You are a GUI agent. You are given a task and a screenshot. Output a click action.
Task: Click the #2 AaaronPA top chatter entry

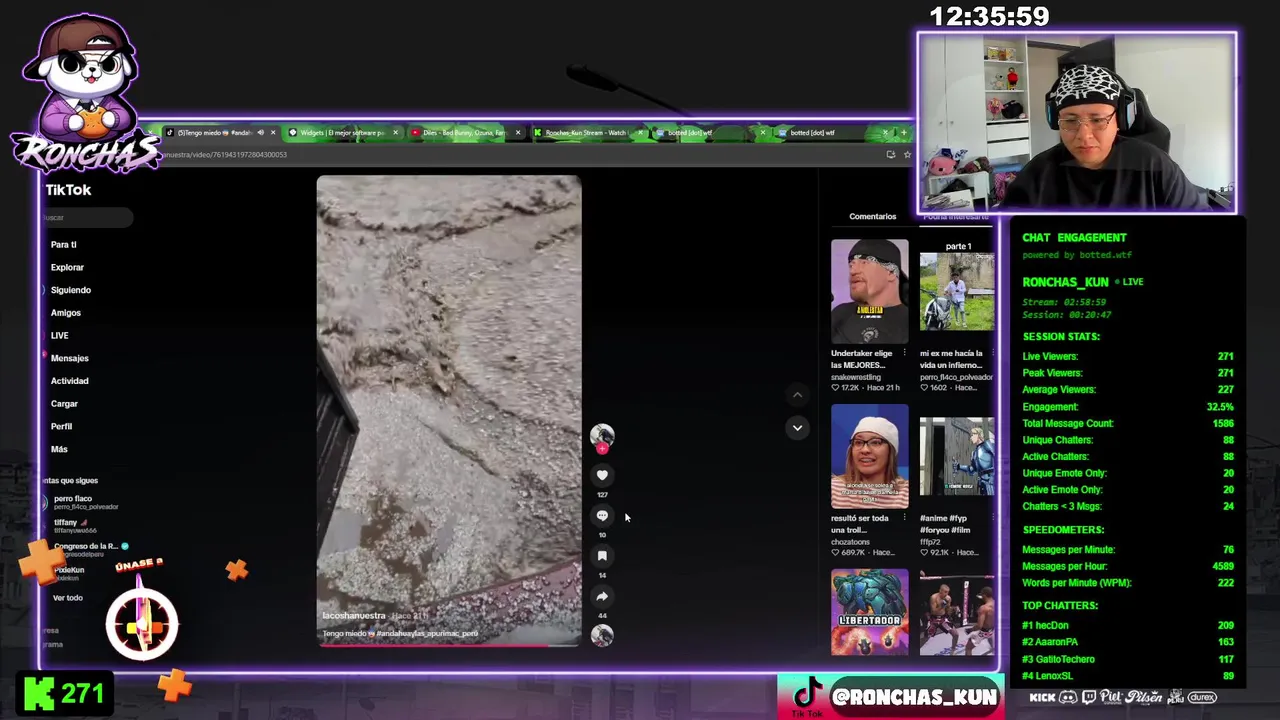[1127, 642]
